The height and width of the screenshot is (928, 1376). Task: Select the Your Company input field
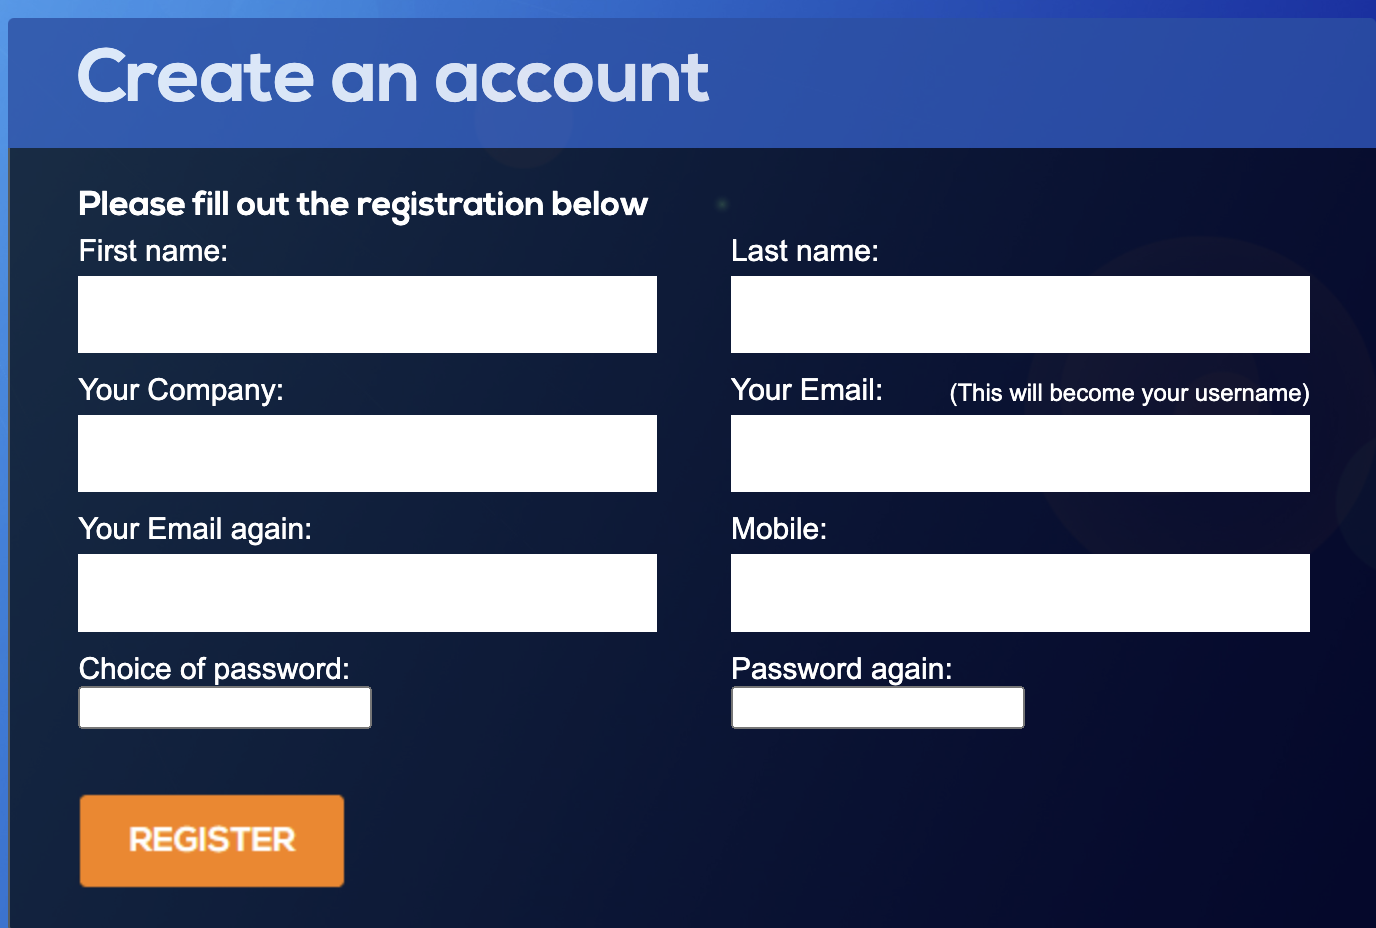367,453
